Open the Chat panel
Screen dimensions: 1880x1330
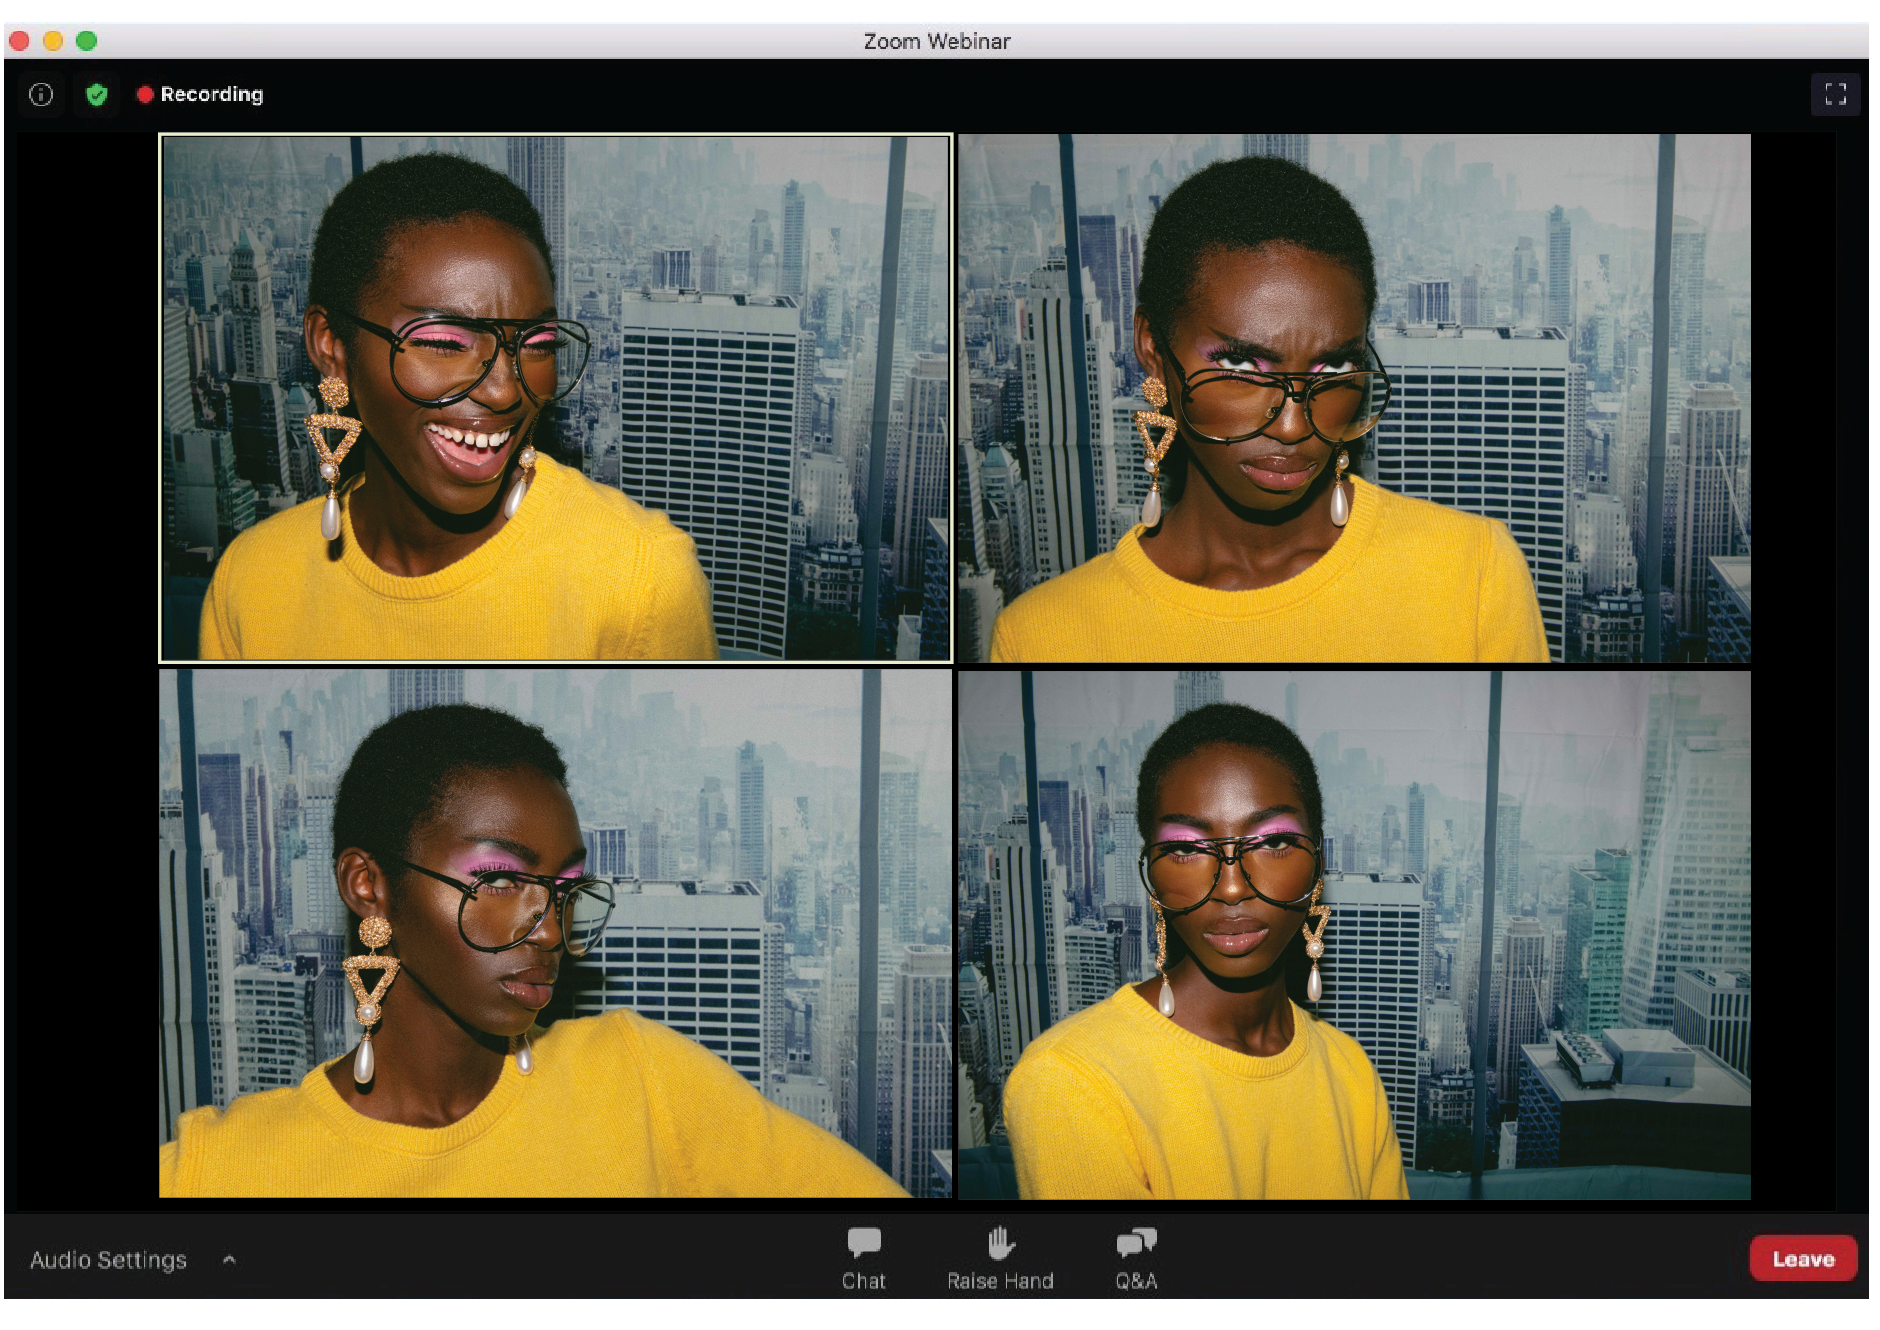[x=864, y=1258]
